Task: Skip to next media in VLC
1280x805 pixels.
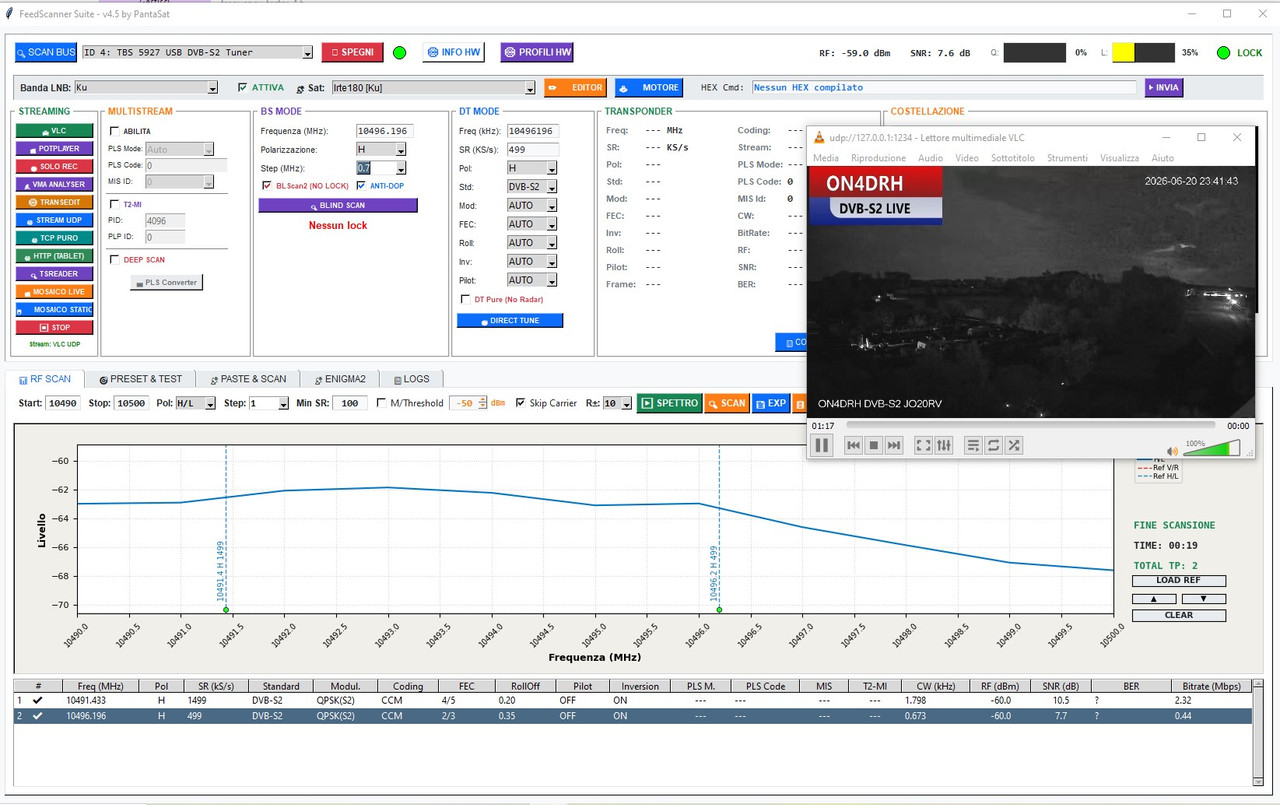Action: 894,445
